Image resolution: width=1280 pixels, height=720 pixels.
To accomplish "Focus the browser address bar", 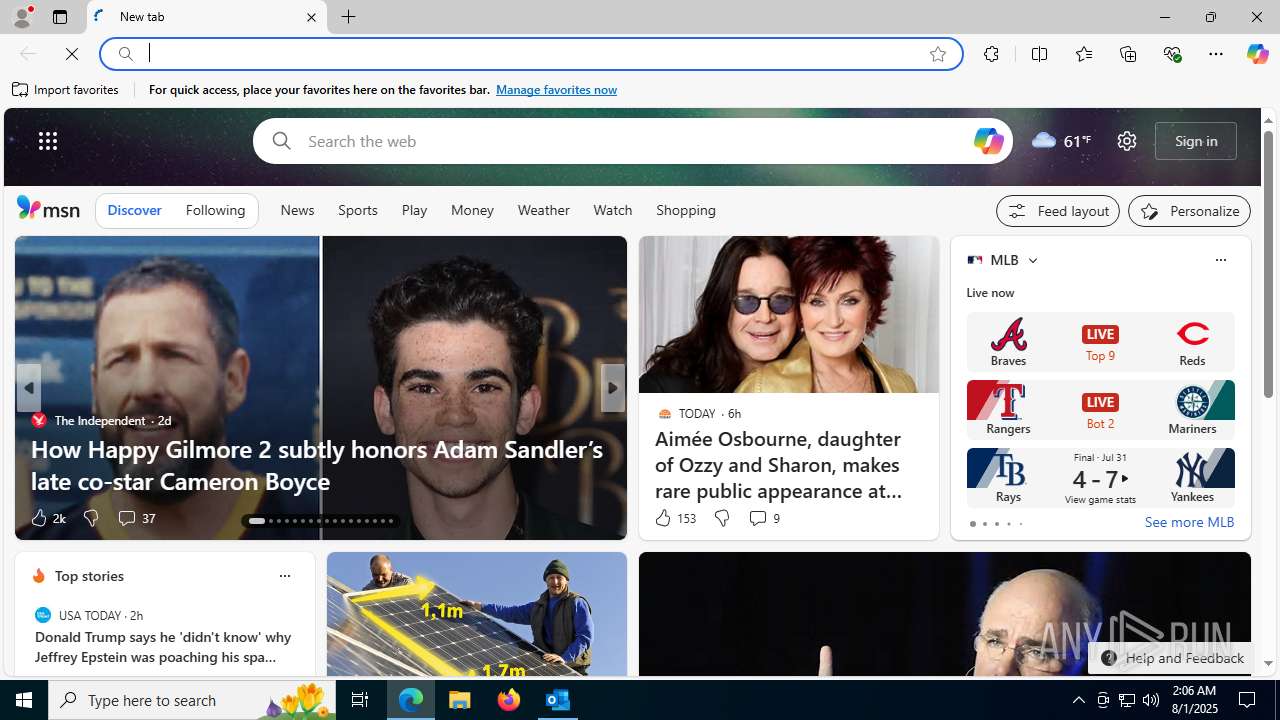I will (530, 54).
